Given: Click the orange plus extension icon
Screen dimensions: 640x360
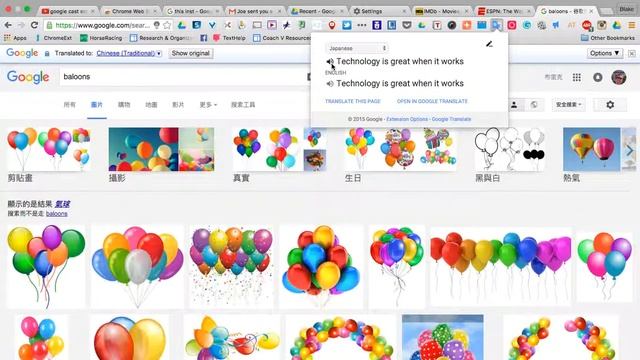Looking at the screenshot, I should [x=467, y=25].
